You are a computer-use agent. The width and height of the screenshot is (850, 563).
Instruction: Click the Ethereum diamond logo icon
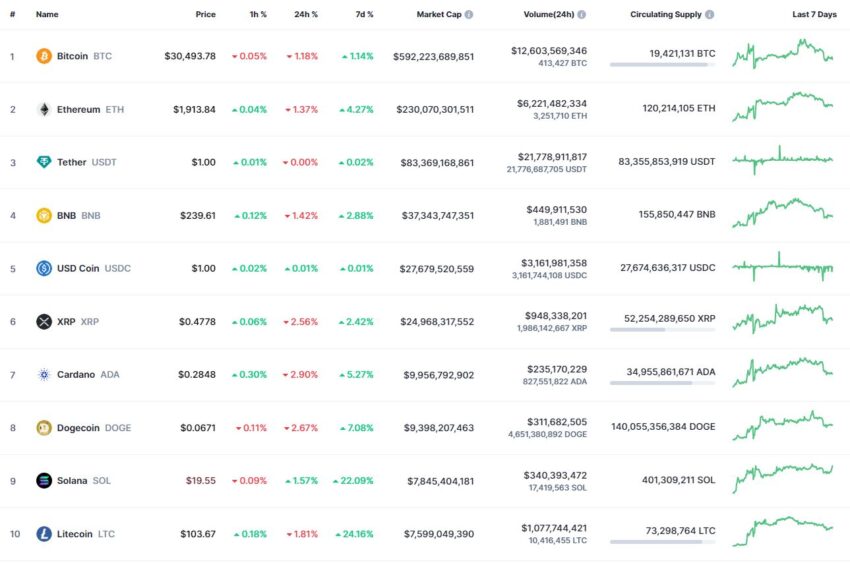[44, 109]
